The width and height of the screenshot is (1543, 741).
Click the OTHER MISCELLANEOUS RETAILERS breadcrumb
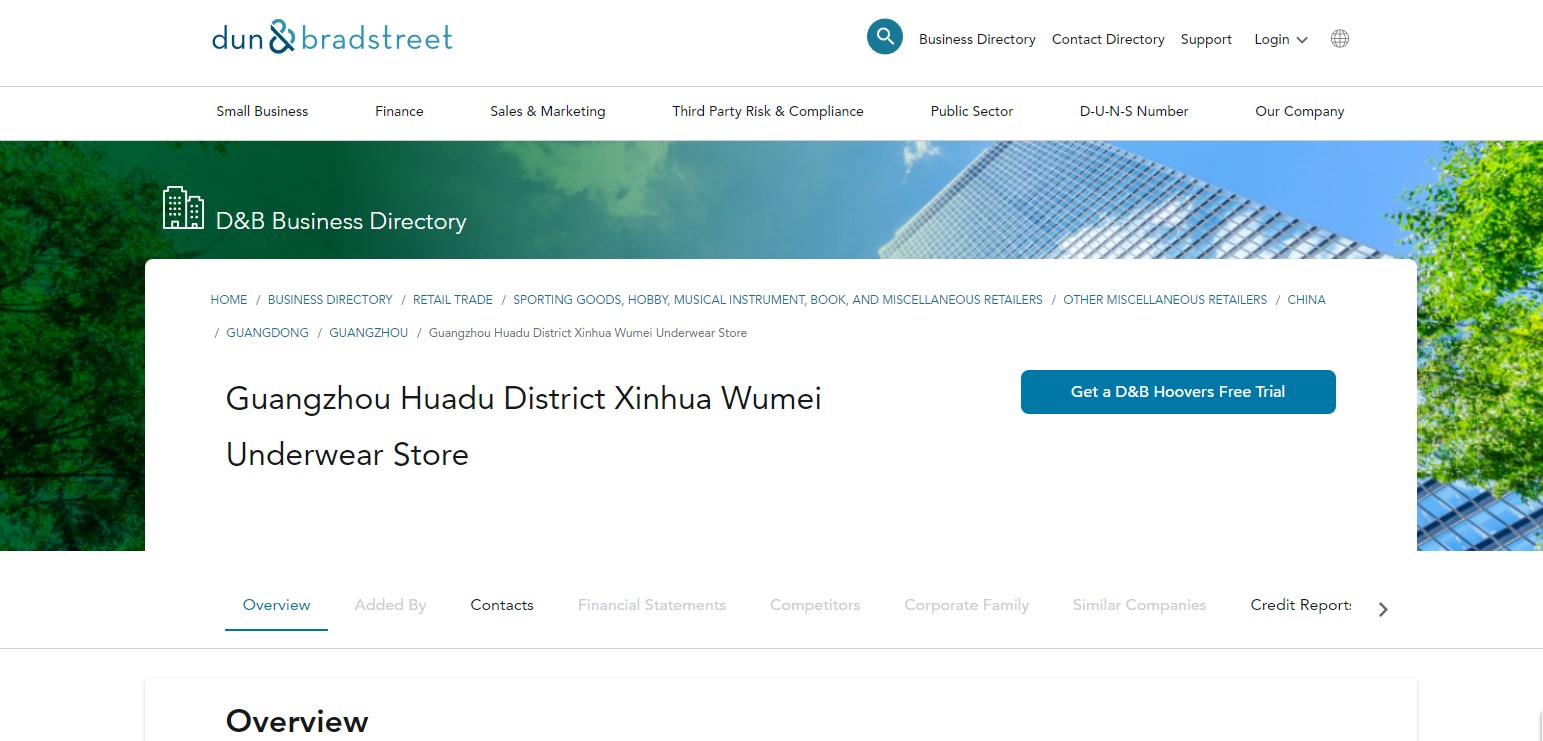click(1164, 300)
